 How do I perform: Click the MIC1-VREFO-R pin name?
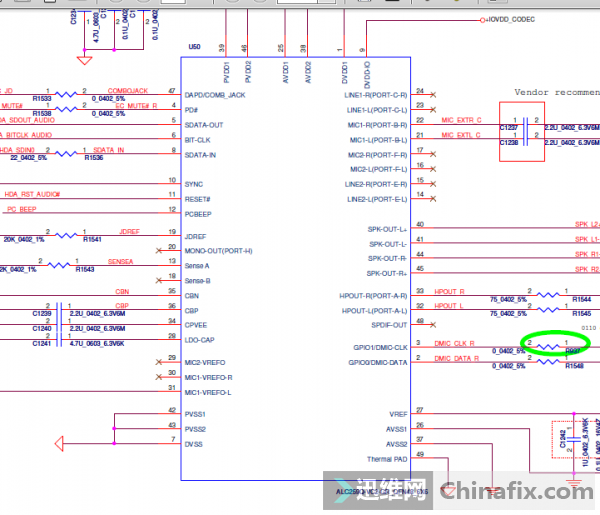coord(209,378)
